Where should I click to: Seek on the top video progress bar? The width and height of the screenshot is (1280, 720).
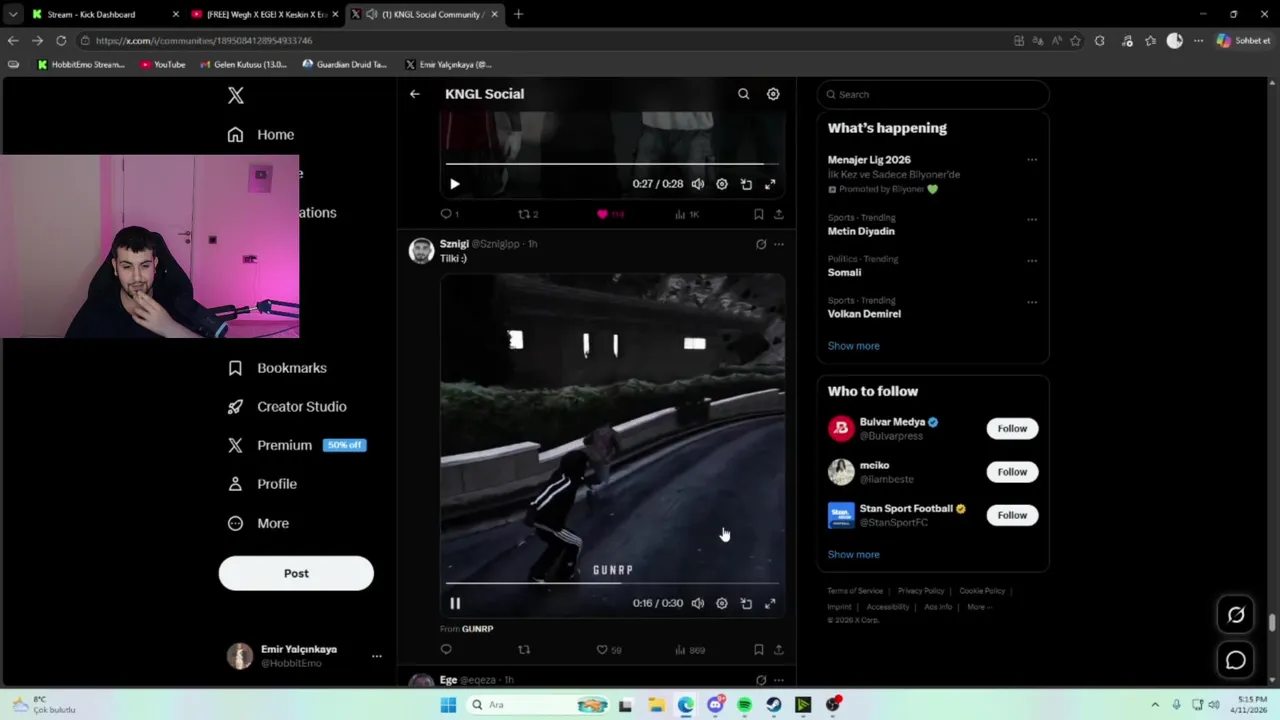point(612,164)
